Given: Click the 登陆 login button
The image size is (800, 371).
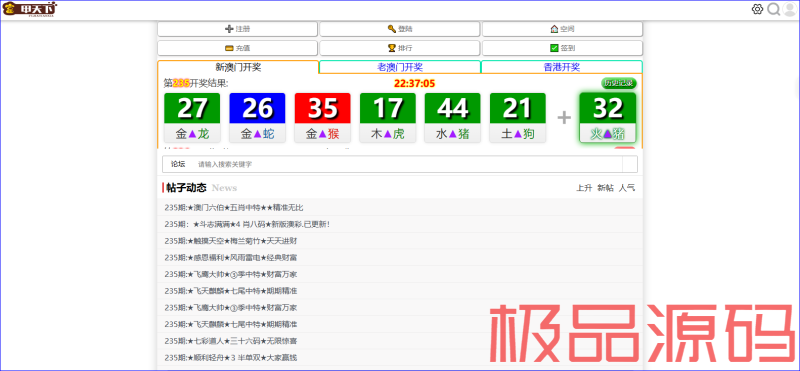Looking at the screenshot, I should (399, 29).
